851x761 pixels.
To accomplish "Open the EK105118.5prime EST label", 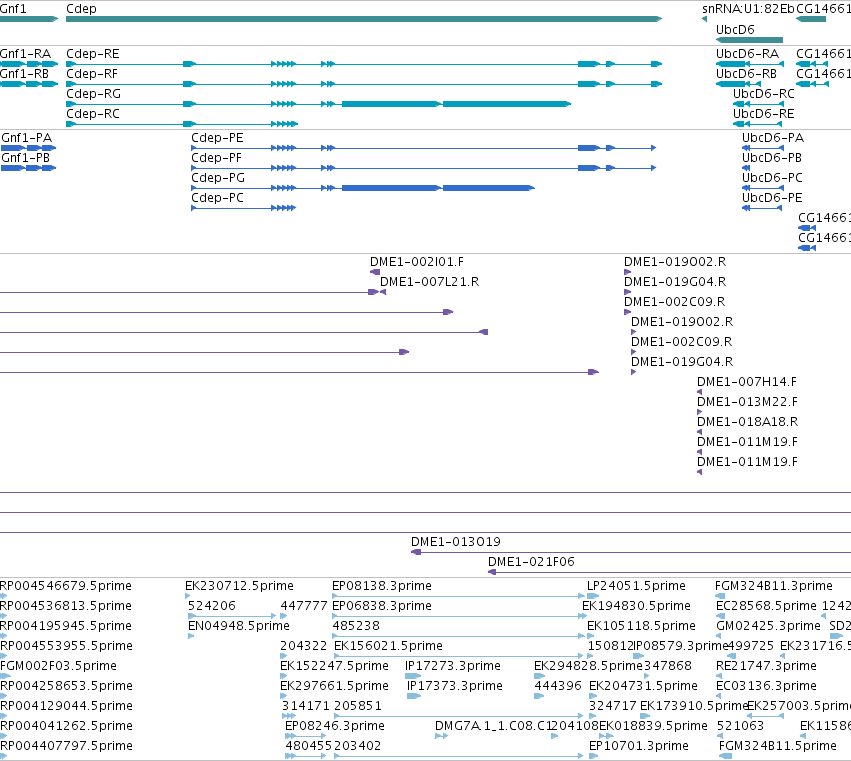I will tap(642, 626).
